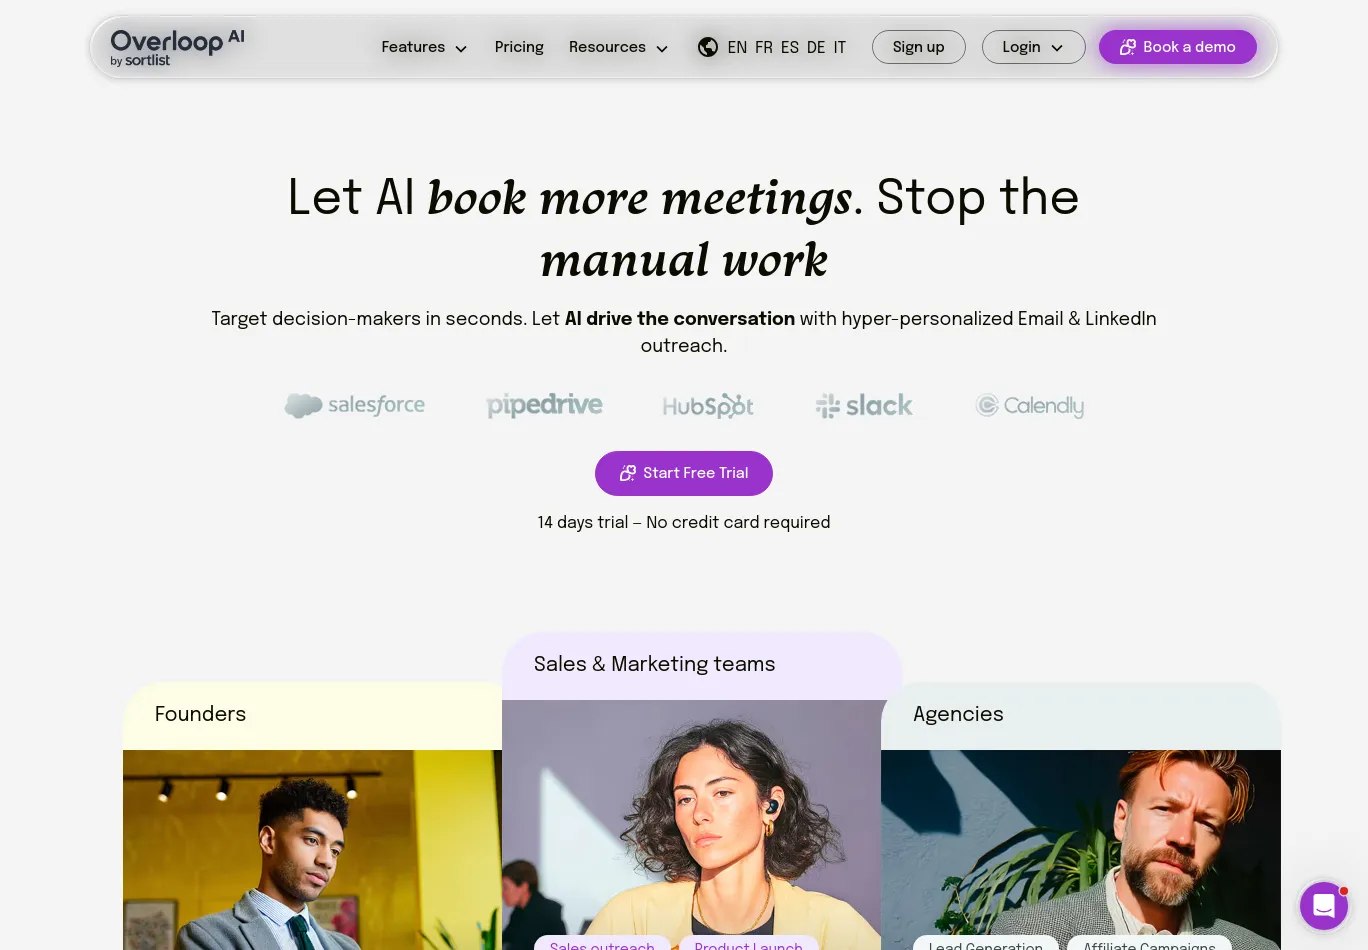Click the Sign up button

(918, 47)
